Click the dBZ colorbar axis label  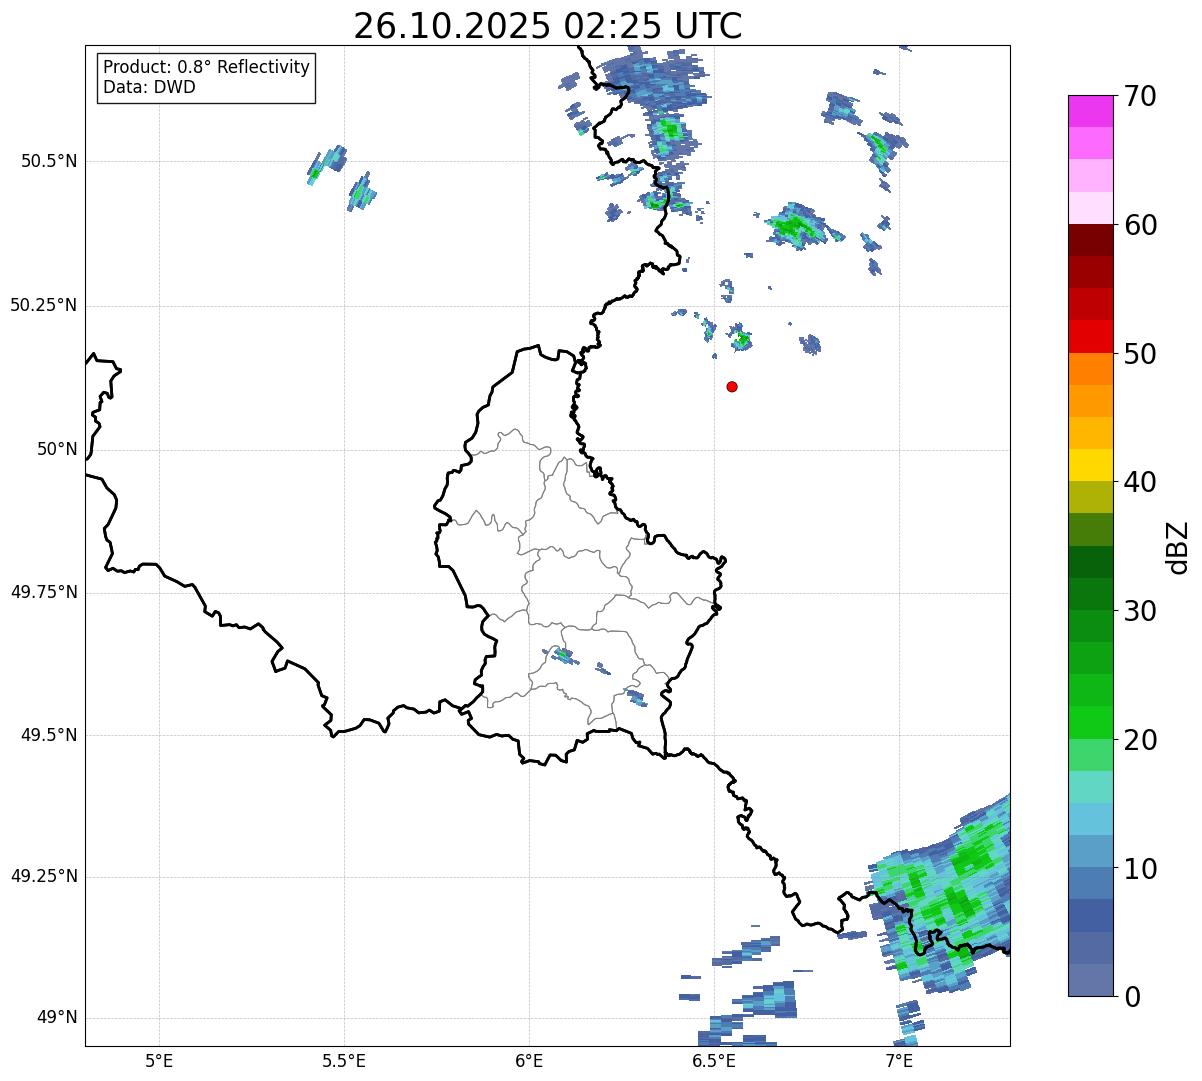coord(1178,546)
